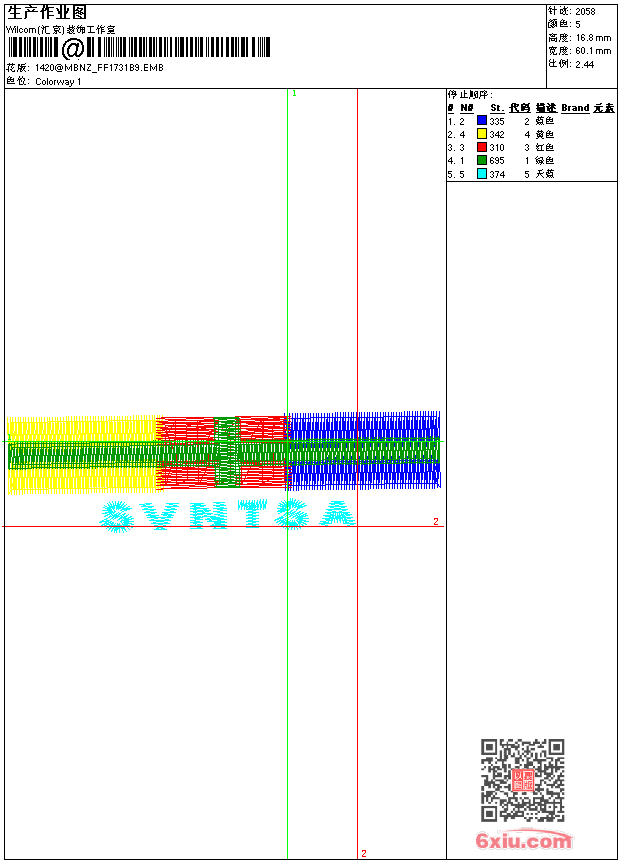Click the green vertical guide marker 1

[x=294, y=93]
